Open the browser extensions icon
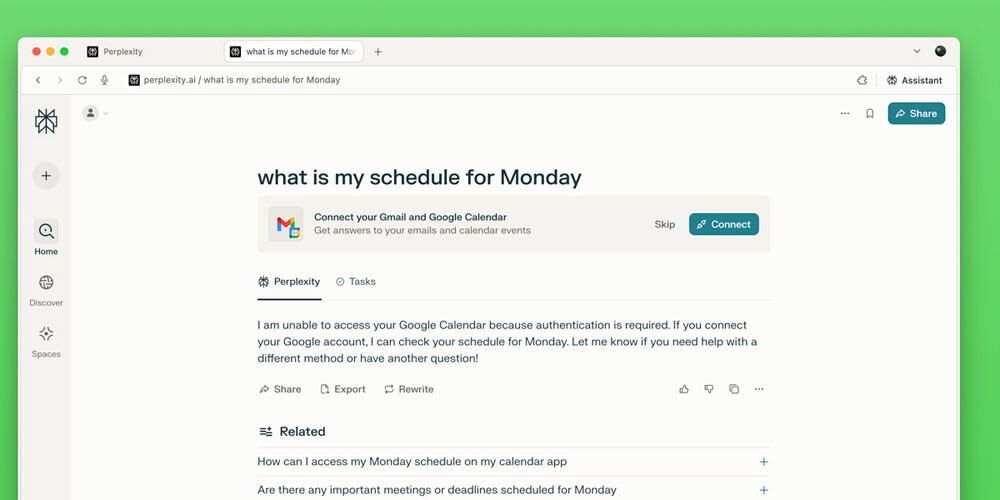Image resolution: width=1000 pixels, height=500 pixels. click(862, 80)
